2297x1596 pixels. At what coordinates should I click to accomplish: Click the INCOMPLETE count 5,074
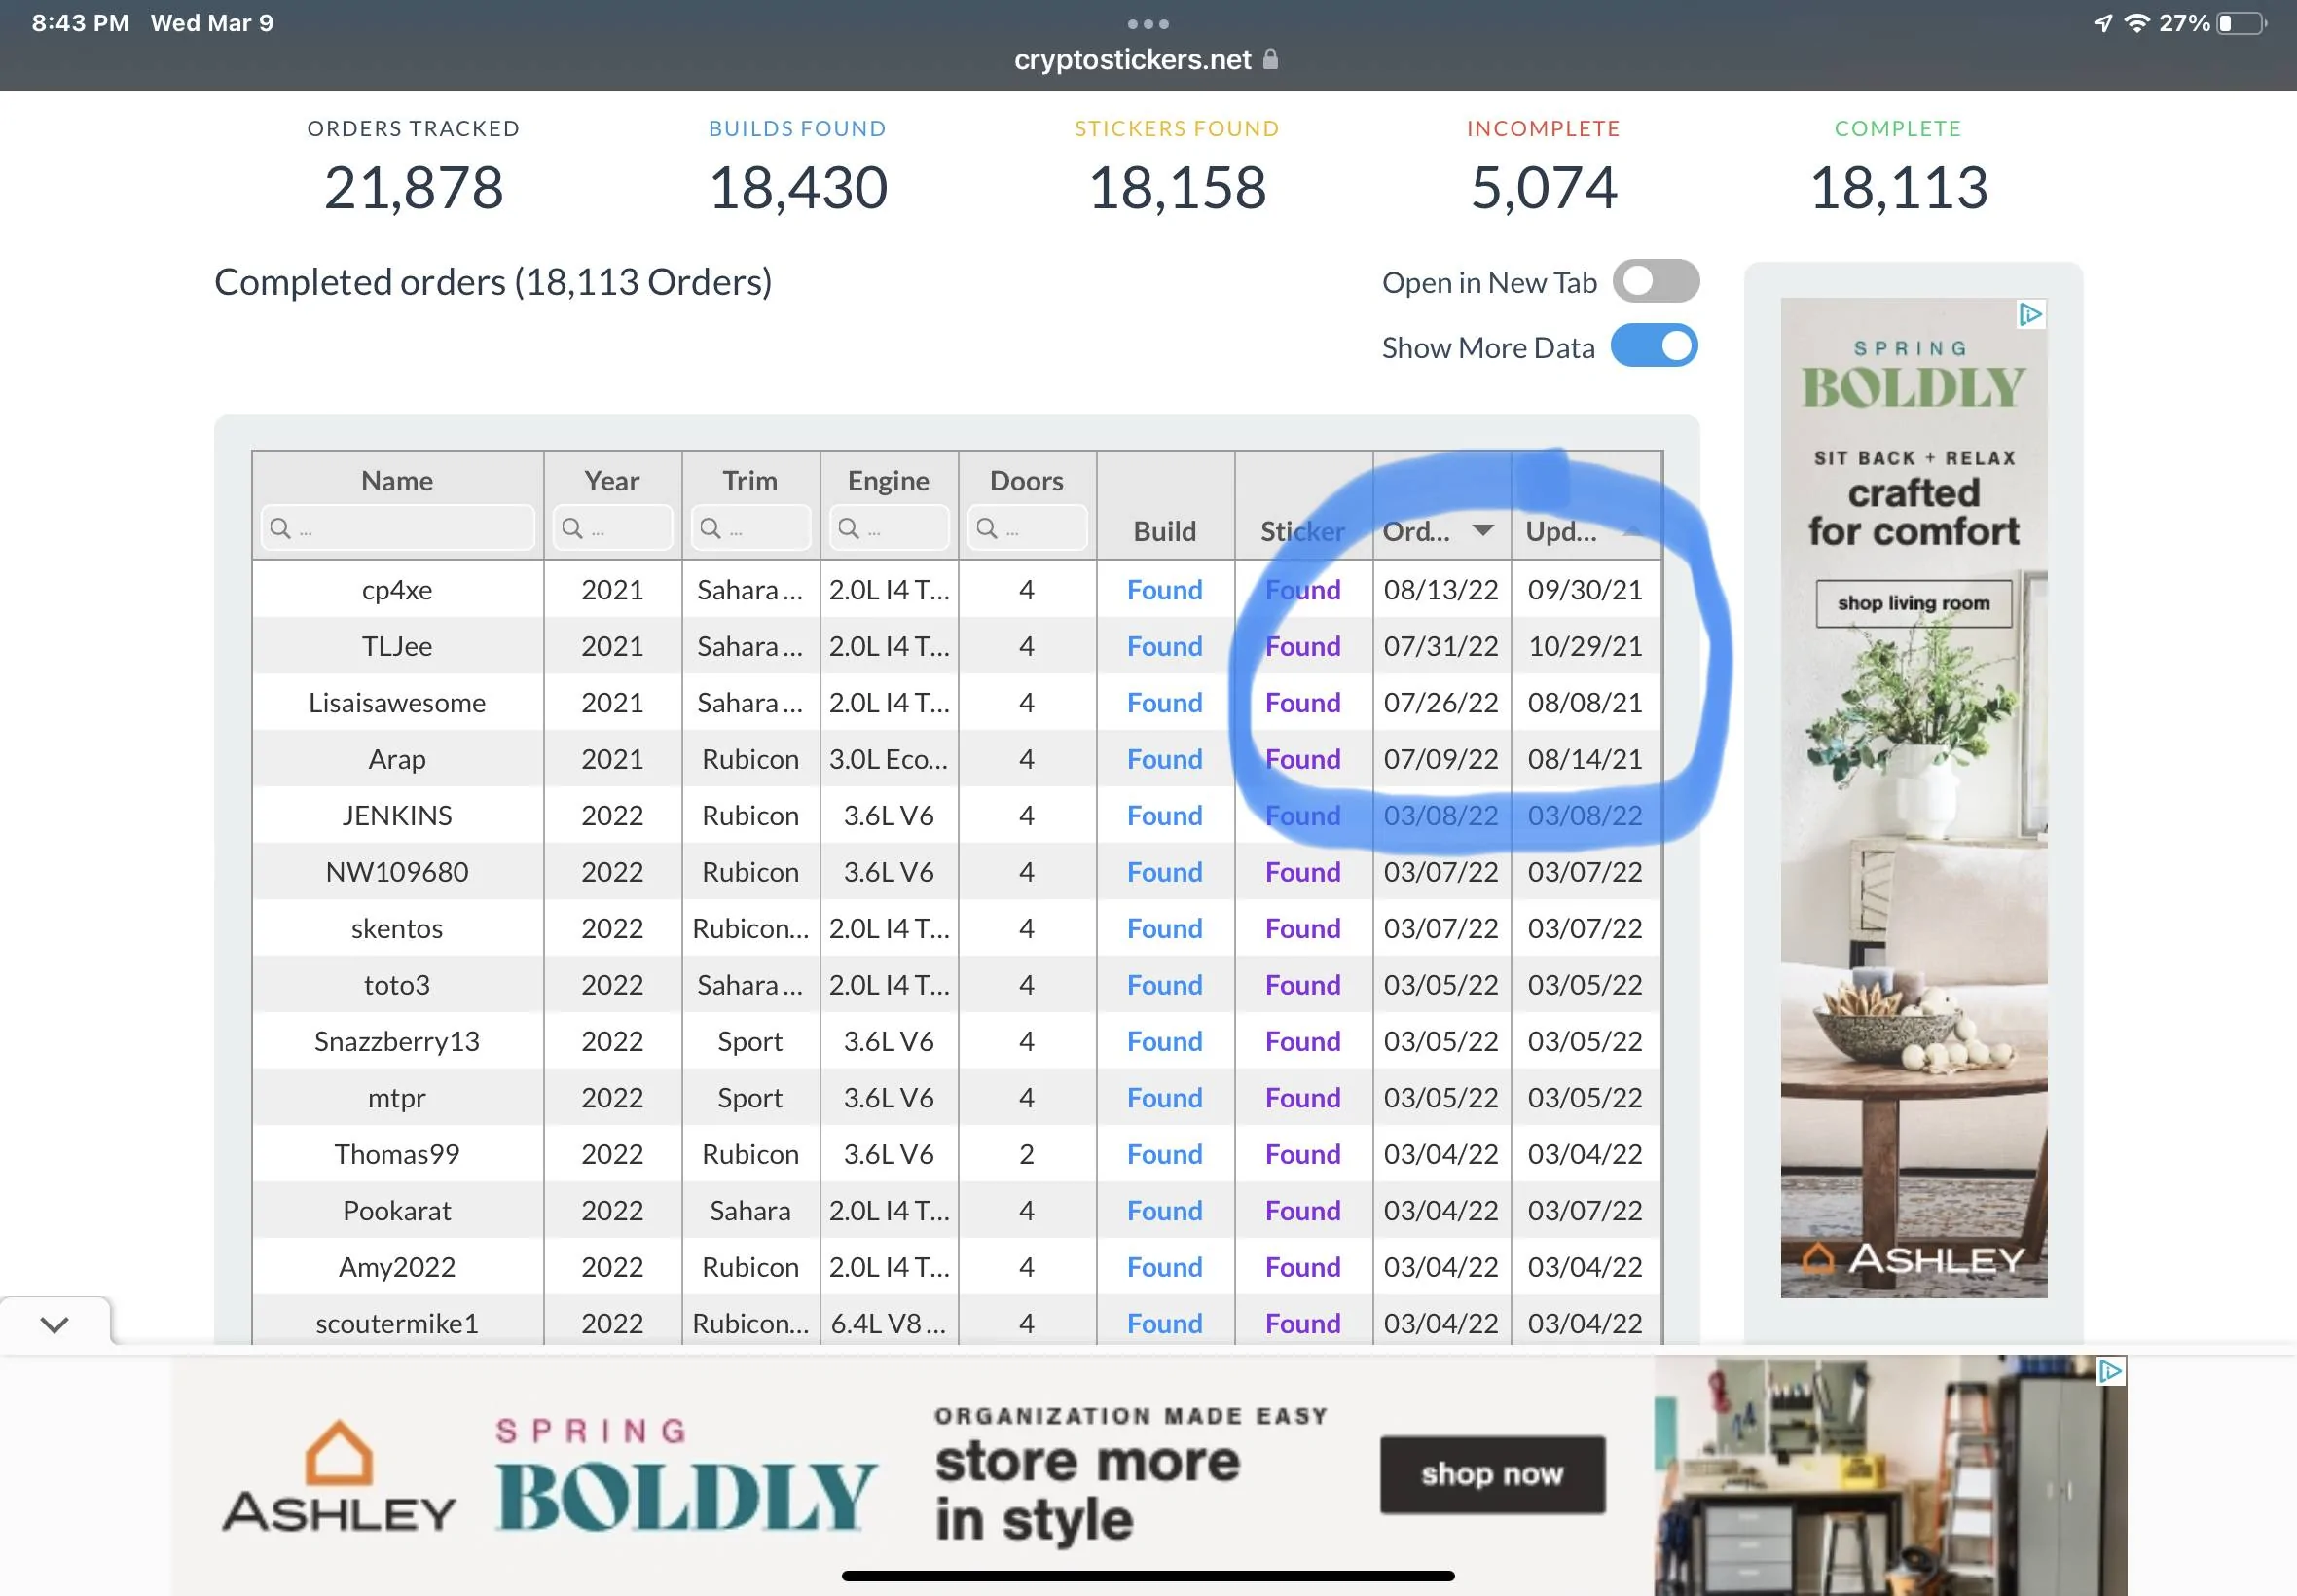coord(1543,188)
